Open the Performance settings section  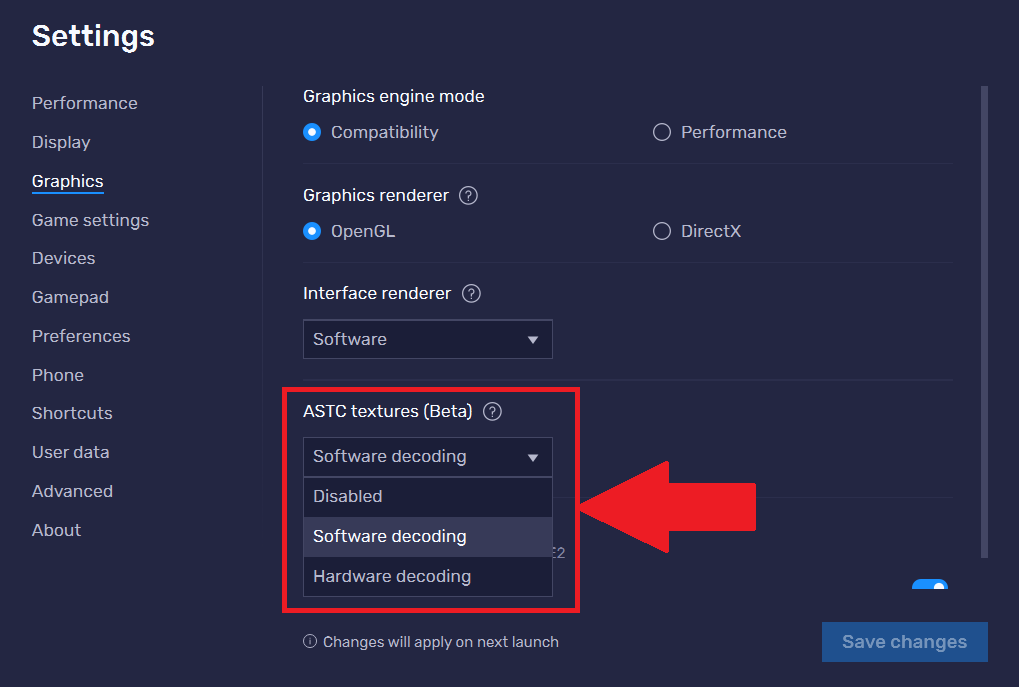(84, 103)
